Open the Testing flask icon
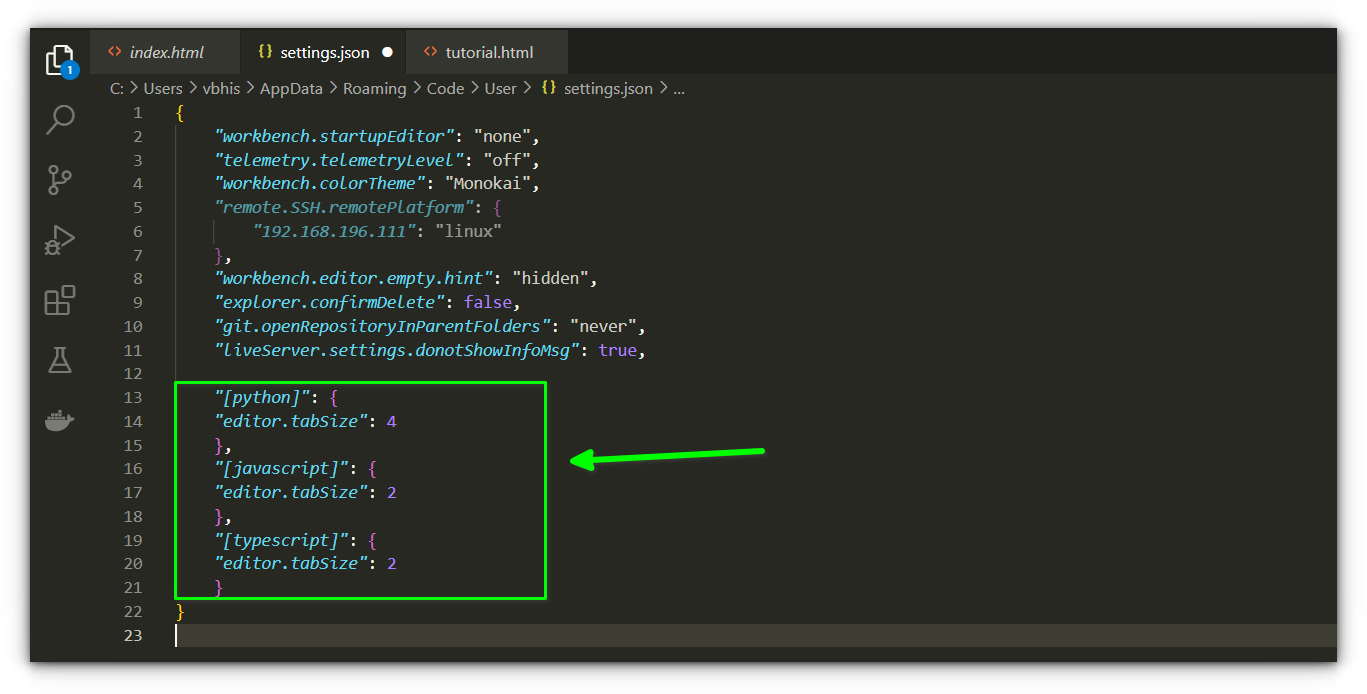The width and height of the screenshot is (1367, 694). pyautogui.click(x=60, y=360)
